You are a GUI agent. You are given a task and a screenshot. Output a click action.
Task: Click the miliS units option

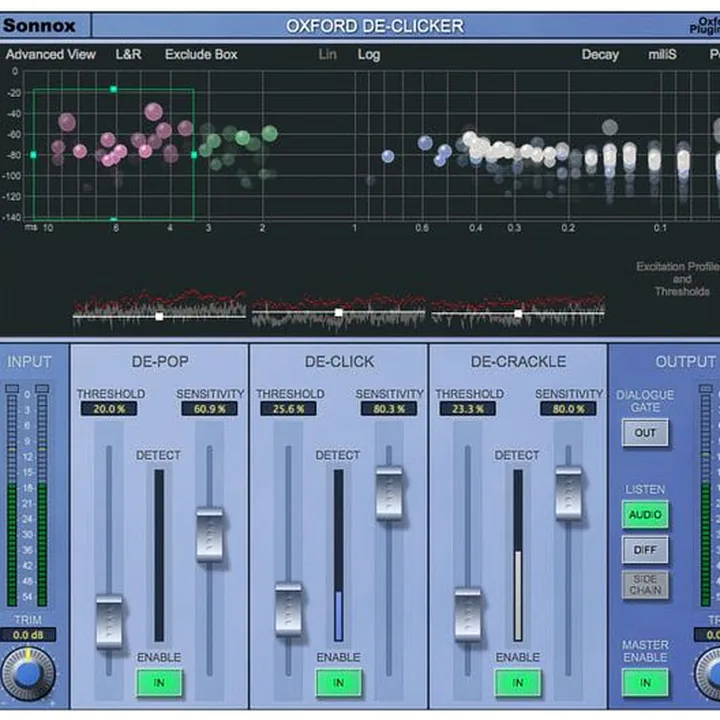pyautogui.click(x=662, y=55)
